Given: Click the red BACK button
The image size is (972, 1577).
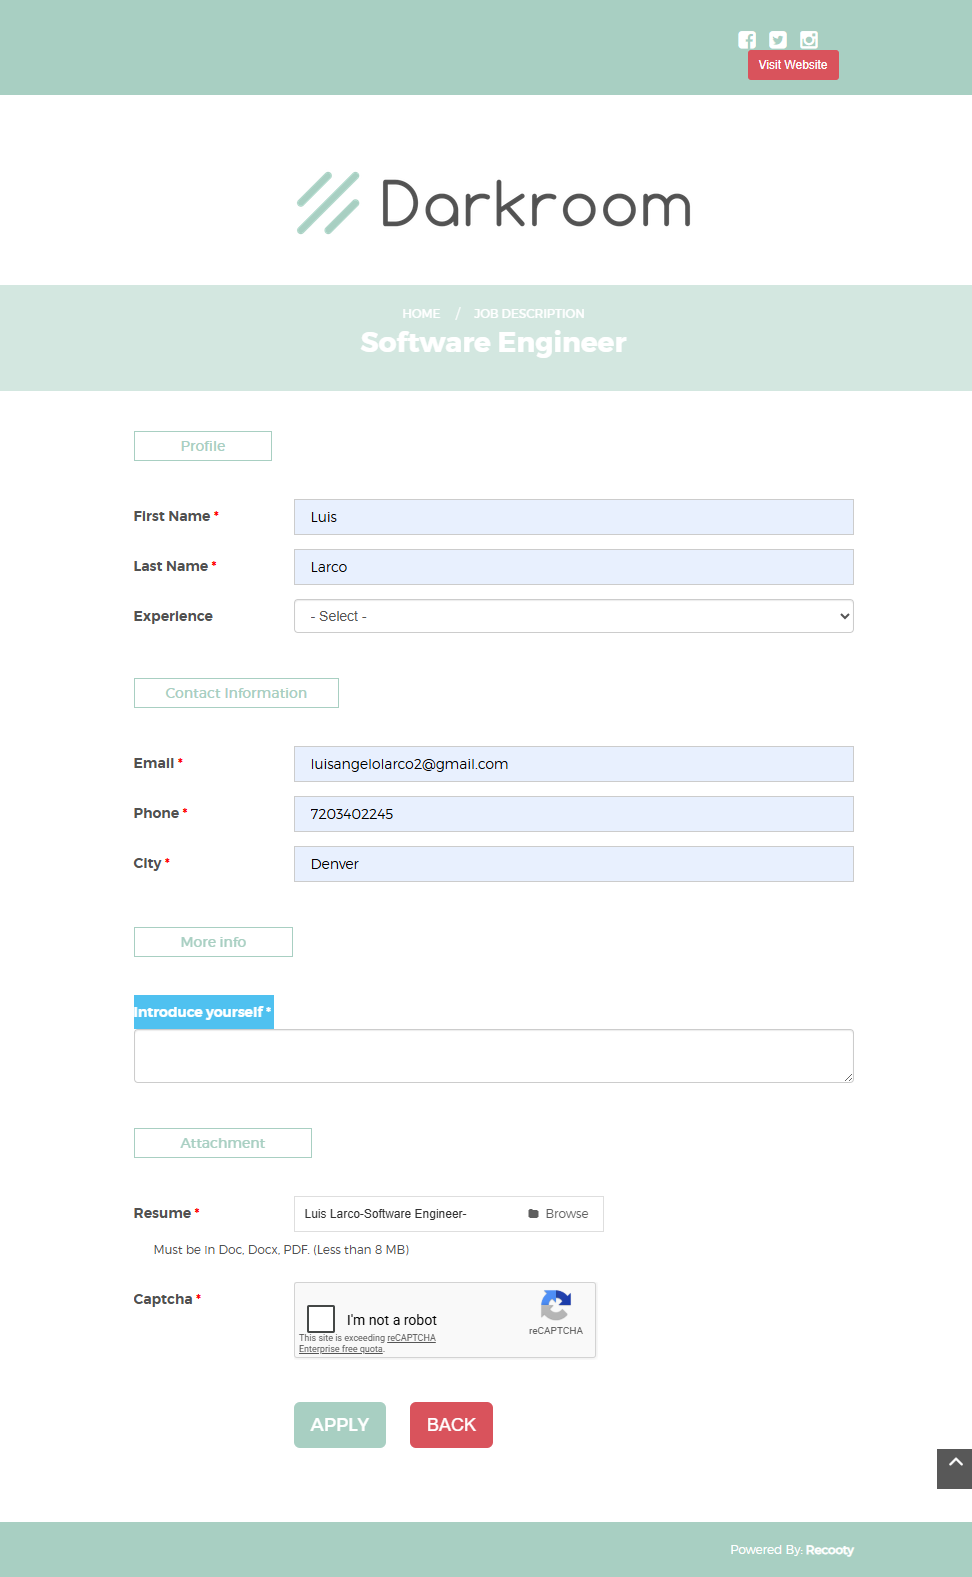Looking at the screenshot, I should point(451,1424).
